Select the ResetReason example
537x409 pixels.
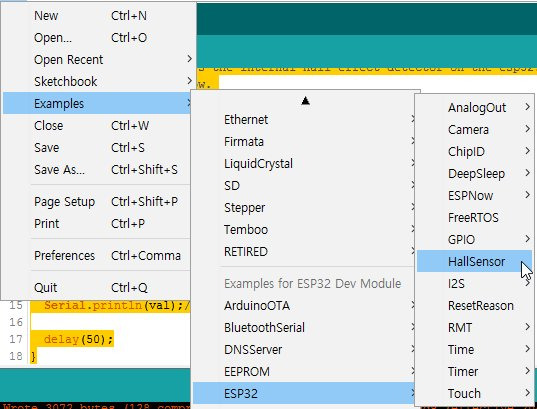[474, 305]
